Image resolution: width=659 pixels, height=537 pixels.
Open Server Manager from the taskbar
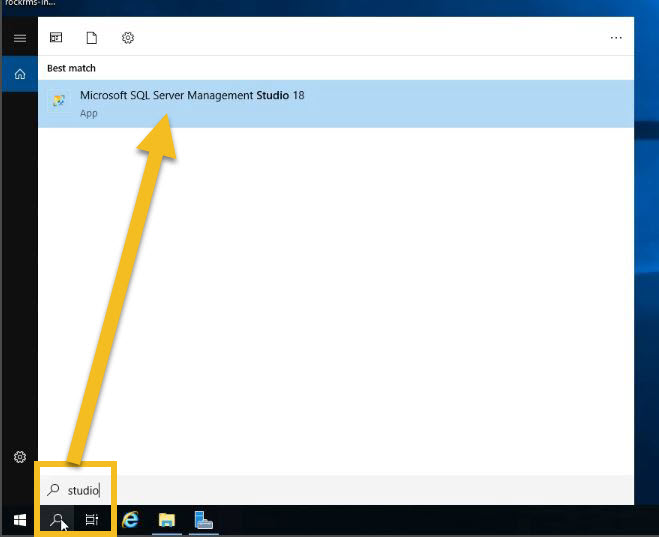[204, 520]
